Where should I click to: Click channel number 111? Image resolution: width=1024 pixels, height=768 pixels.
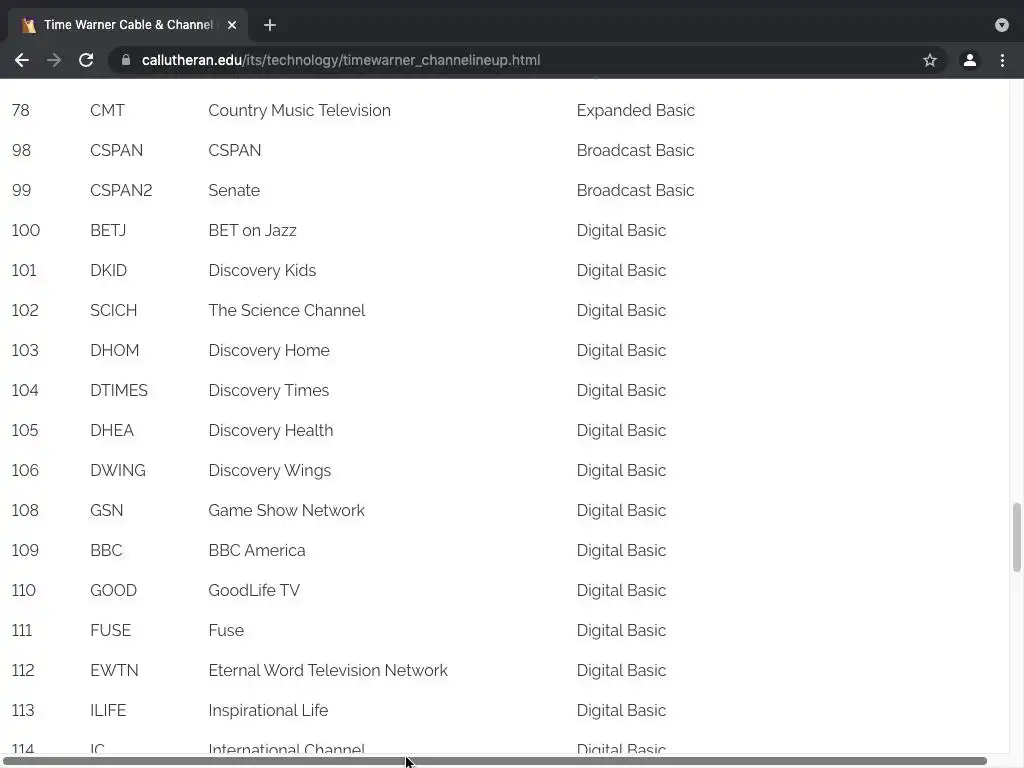22,630
